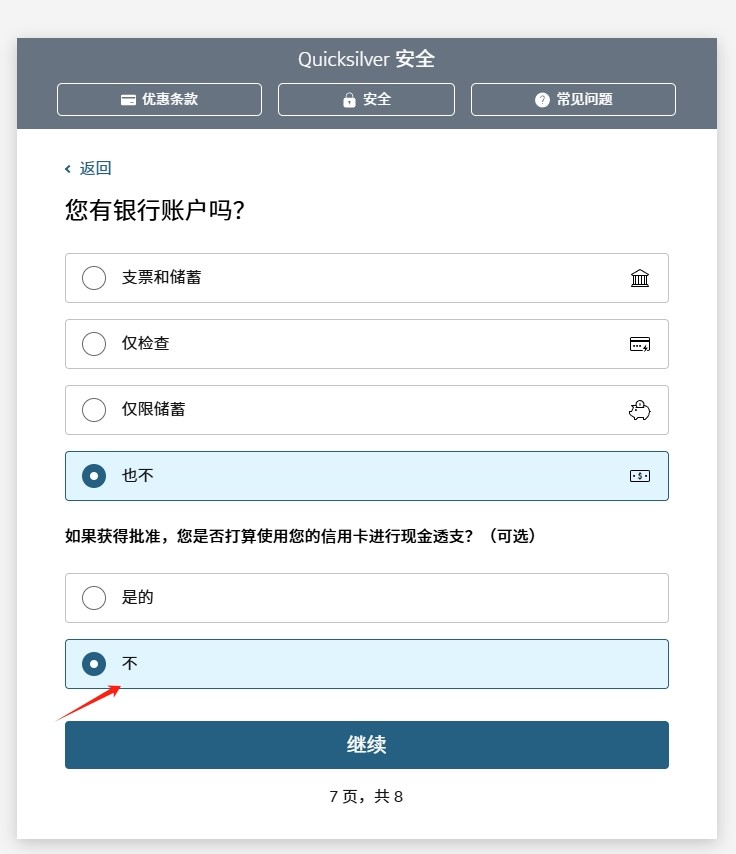Click the question mark icon in 常见问题

tap(541, 99)
